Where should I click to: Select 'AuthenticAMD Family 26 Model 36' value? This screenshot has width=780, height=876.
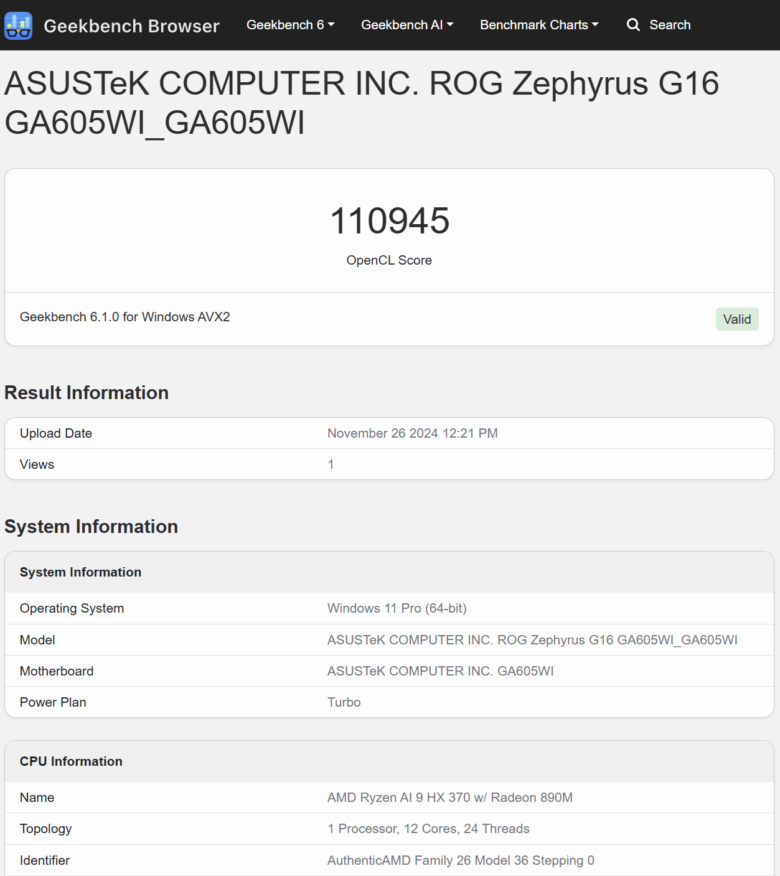[x=461, y=860]
